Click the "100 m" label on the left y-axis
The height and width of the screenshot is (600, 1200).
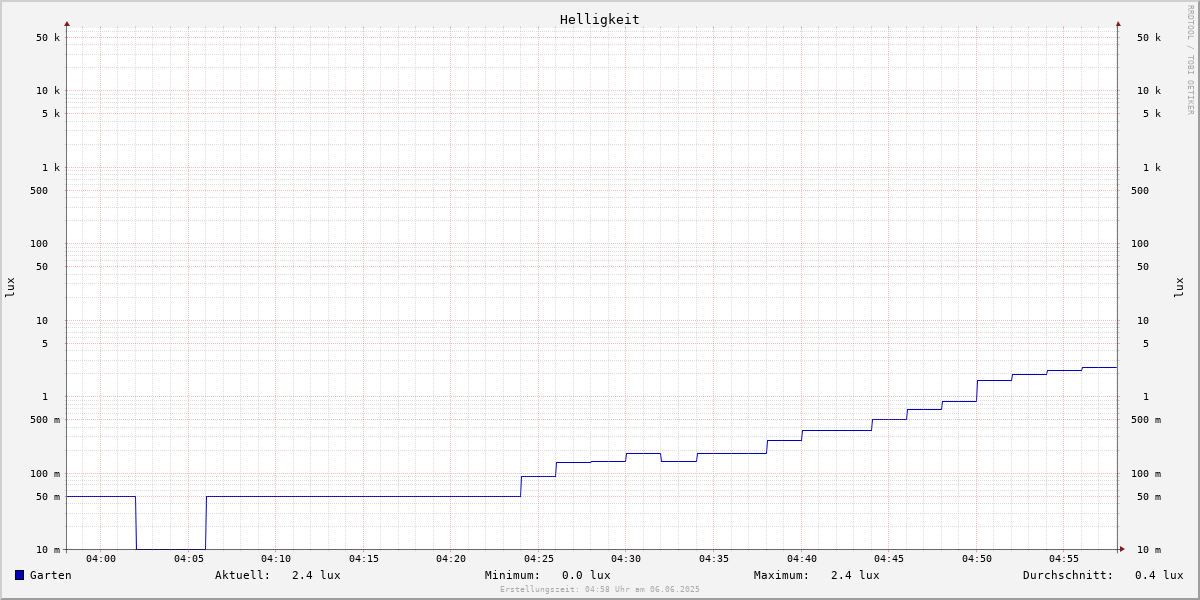coord(45,474)
